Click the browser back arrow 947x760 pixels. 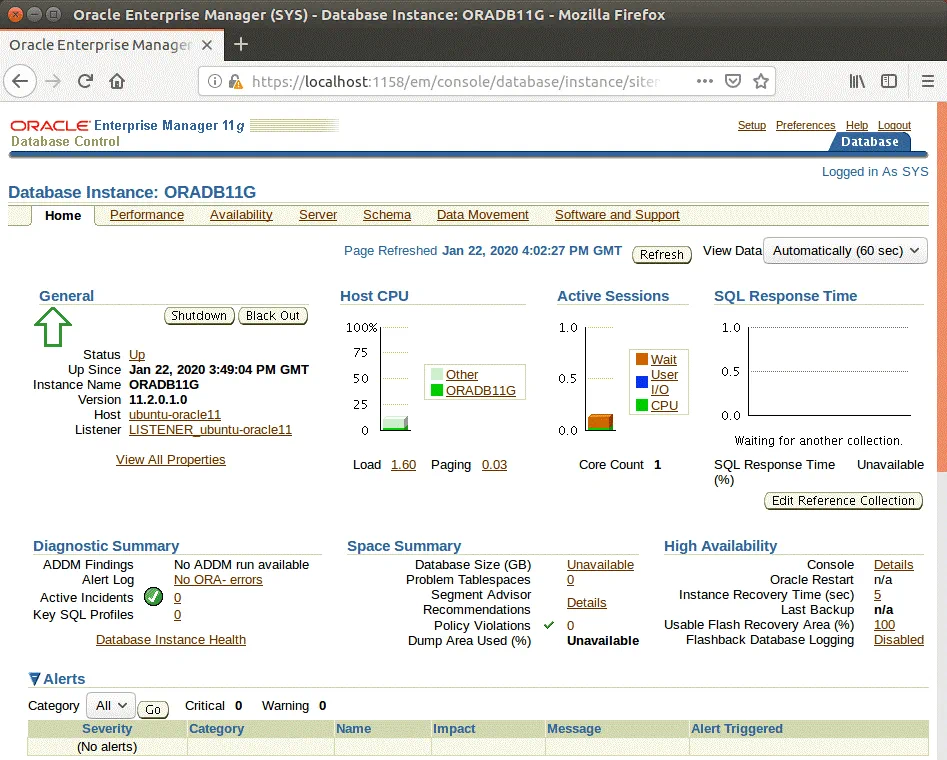21,81
